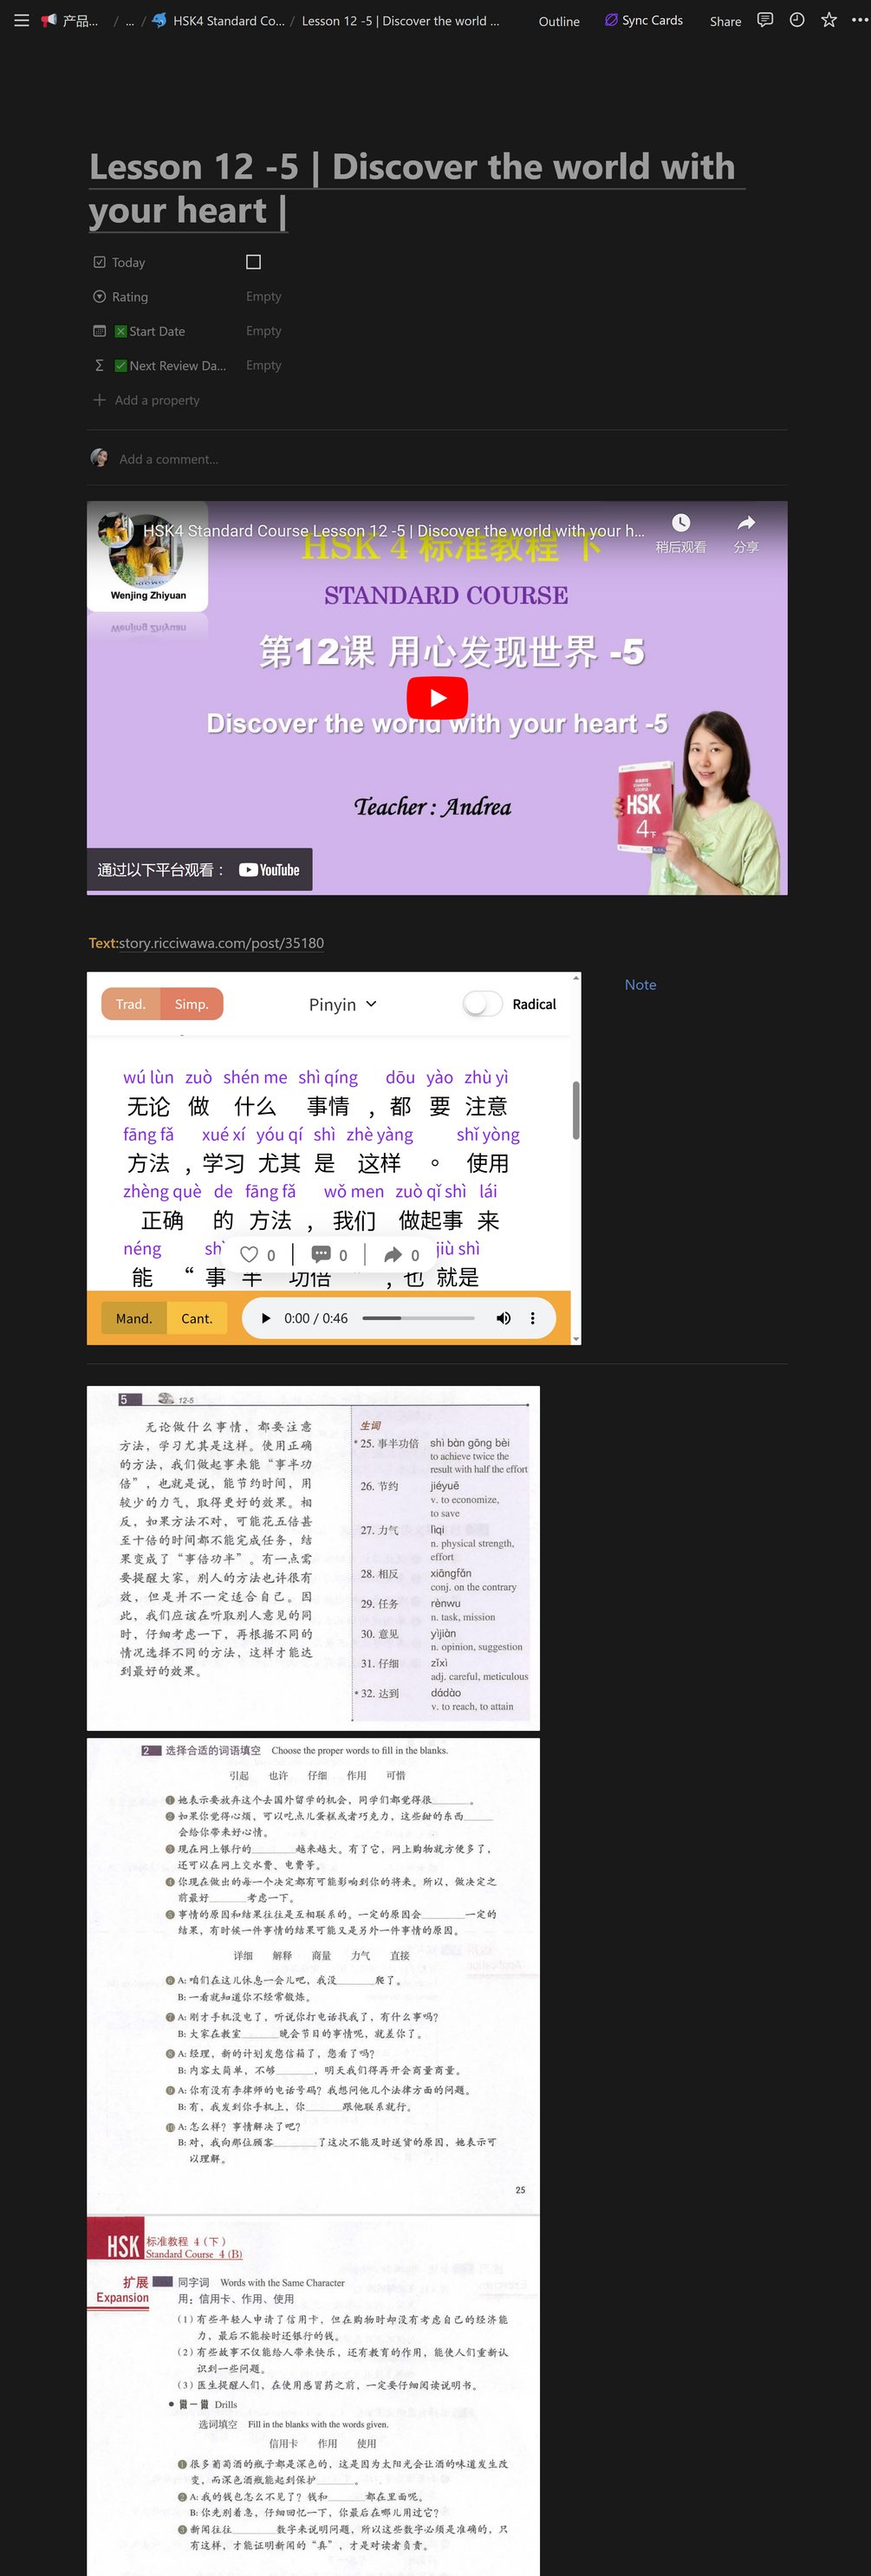The width and height of the screenshot is (871, 2576).
Task: Focus the Add a comment field
Action: [168, 459]
